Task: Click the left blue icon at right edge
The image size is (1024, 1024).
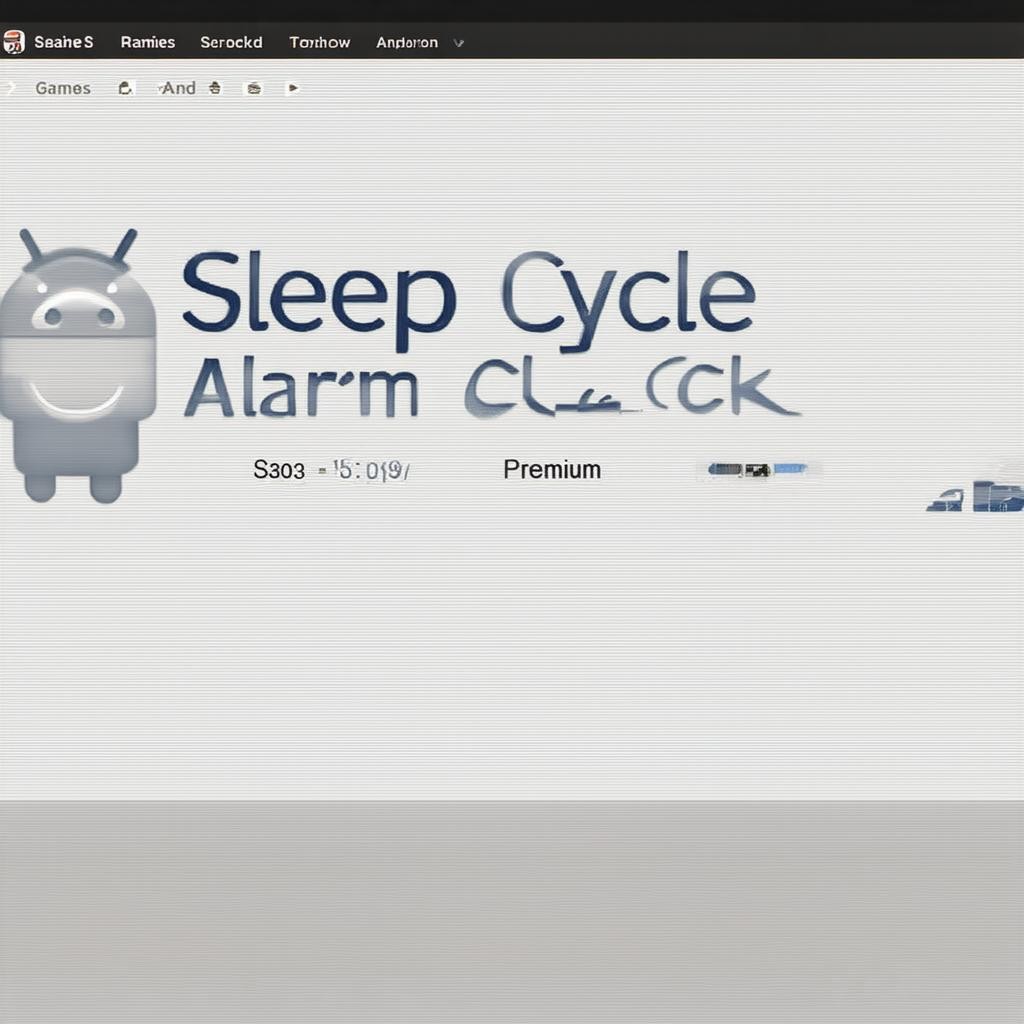Action: [945, 499]
